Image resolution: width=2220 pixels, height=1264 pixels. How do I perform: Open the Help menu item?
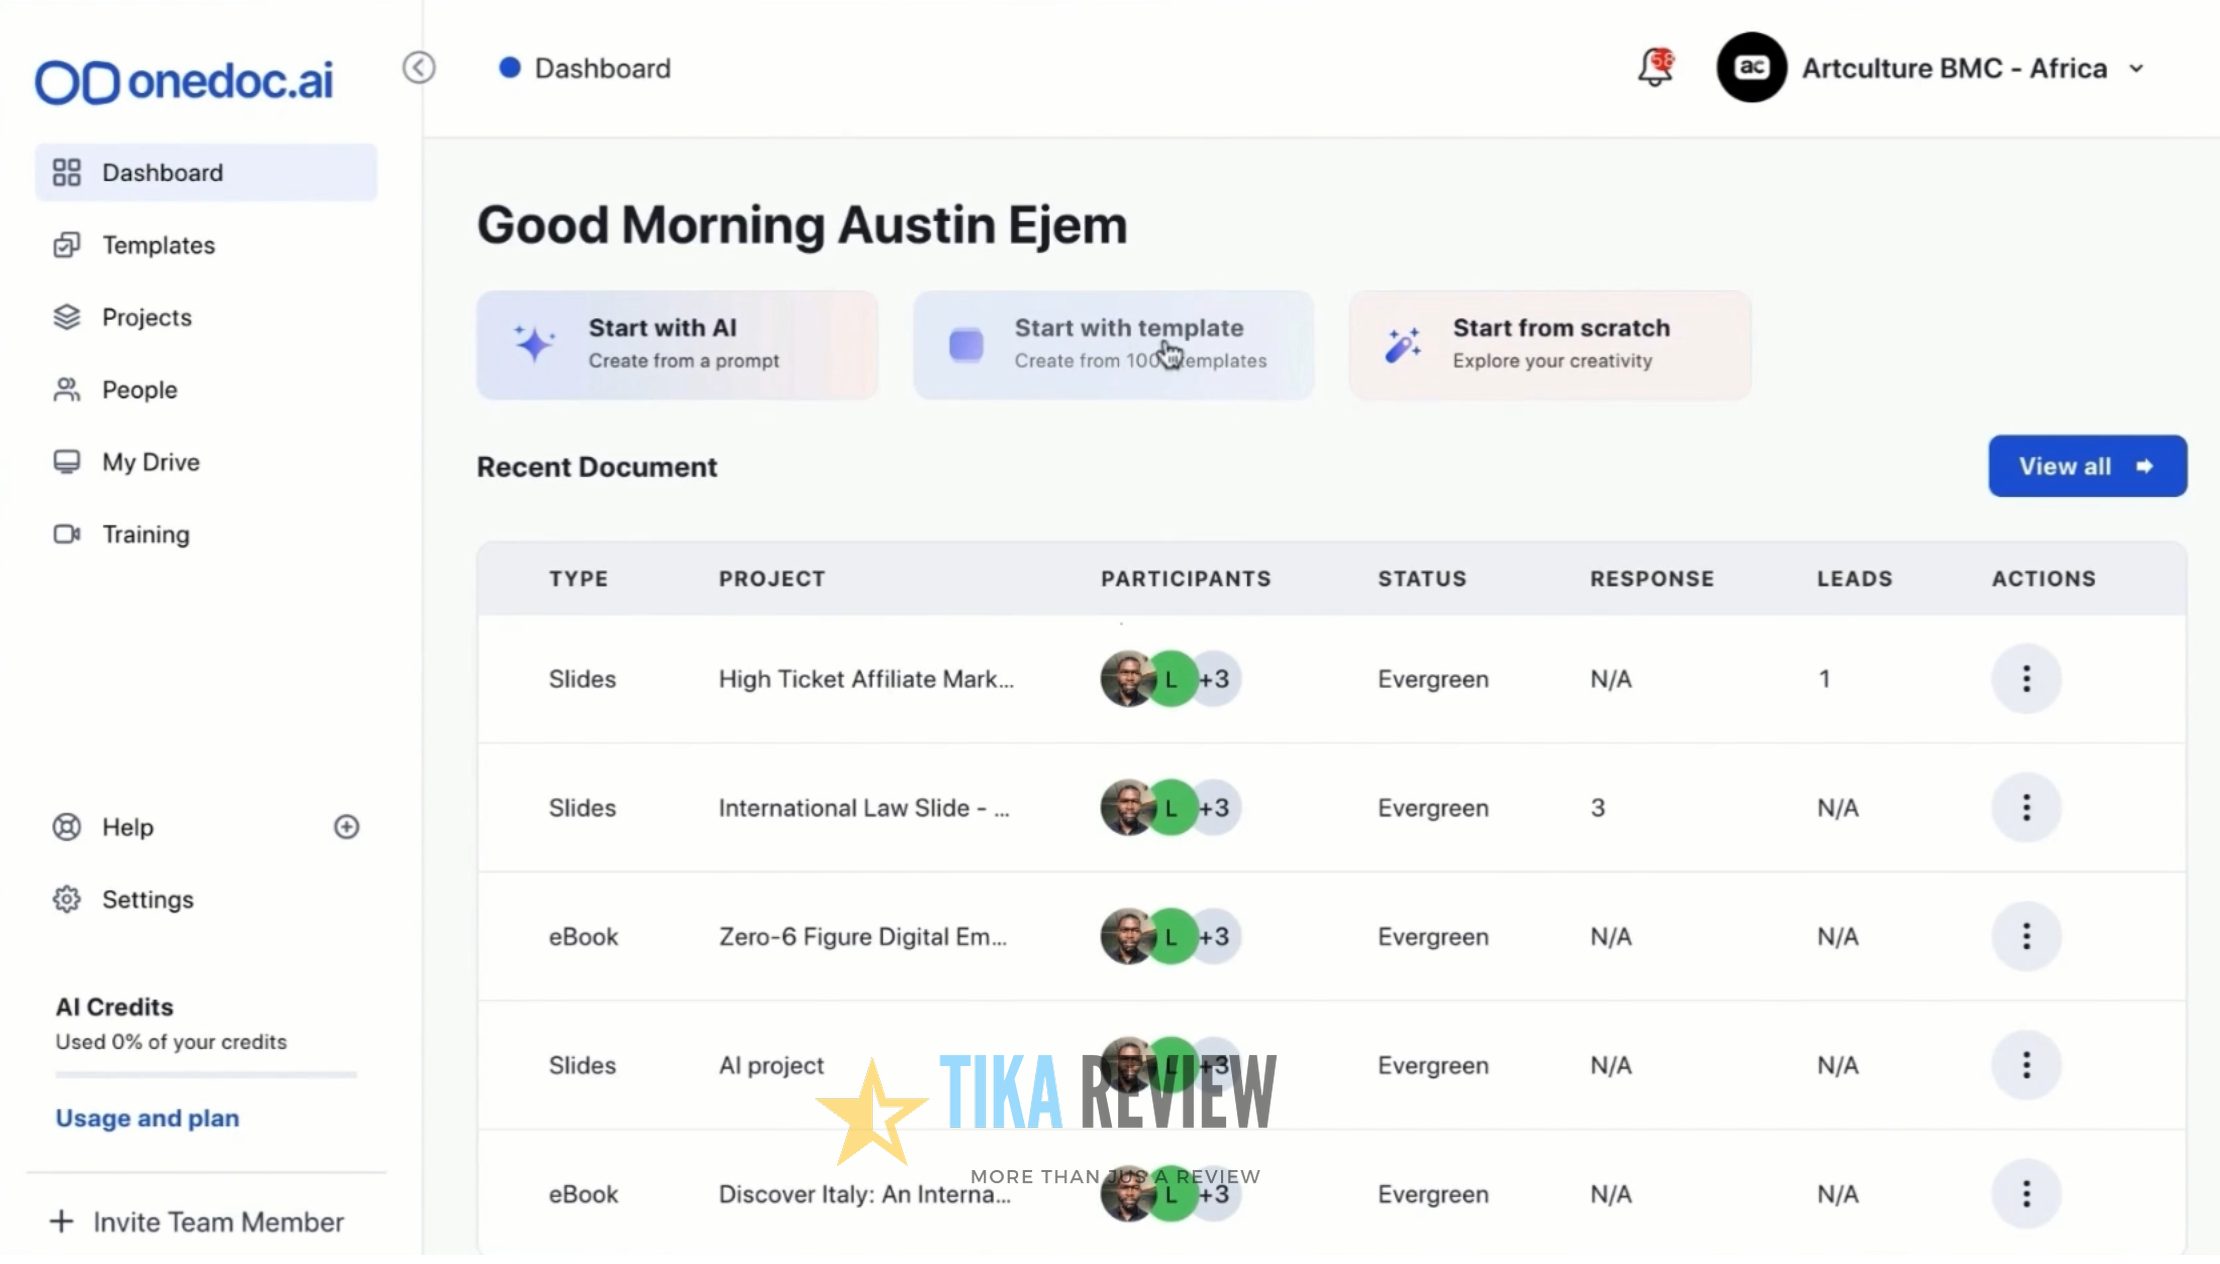(x=127, y=827)
